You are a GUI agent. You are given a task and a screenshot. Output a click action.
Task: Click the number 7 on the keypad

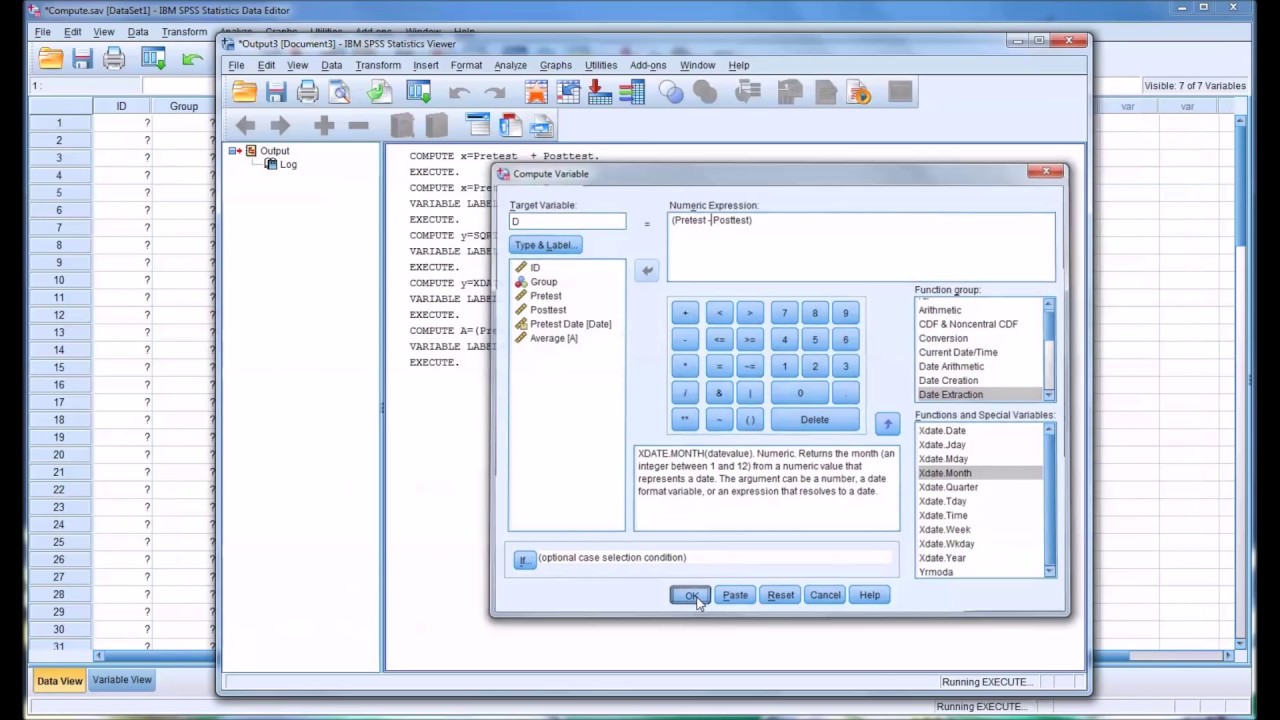tap(784, 313)
